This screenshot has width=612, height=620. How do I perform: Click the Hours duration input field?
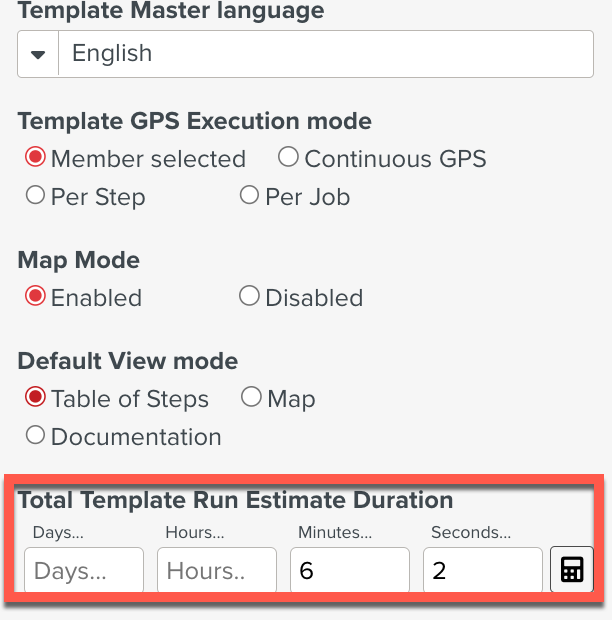(217, 570)
